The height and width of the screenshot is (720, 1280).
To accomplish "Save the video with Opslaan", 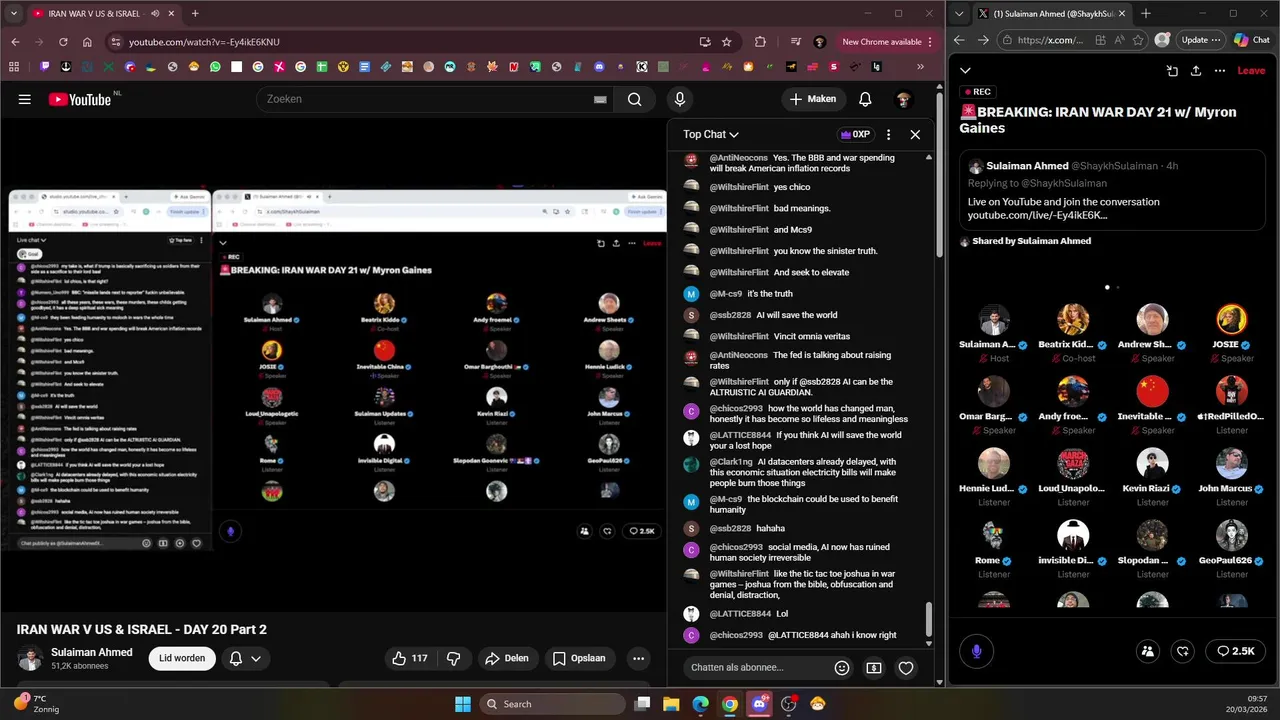I will (x=579, y=658).
